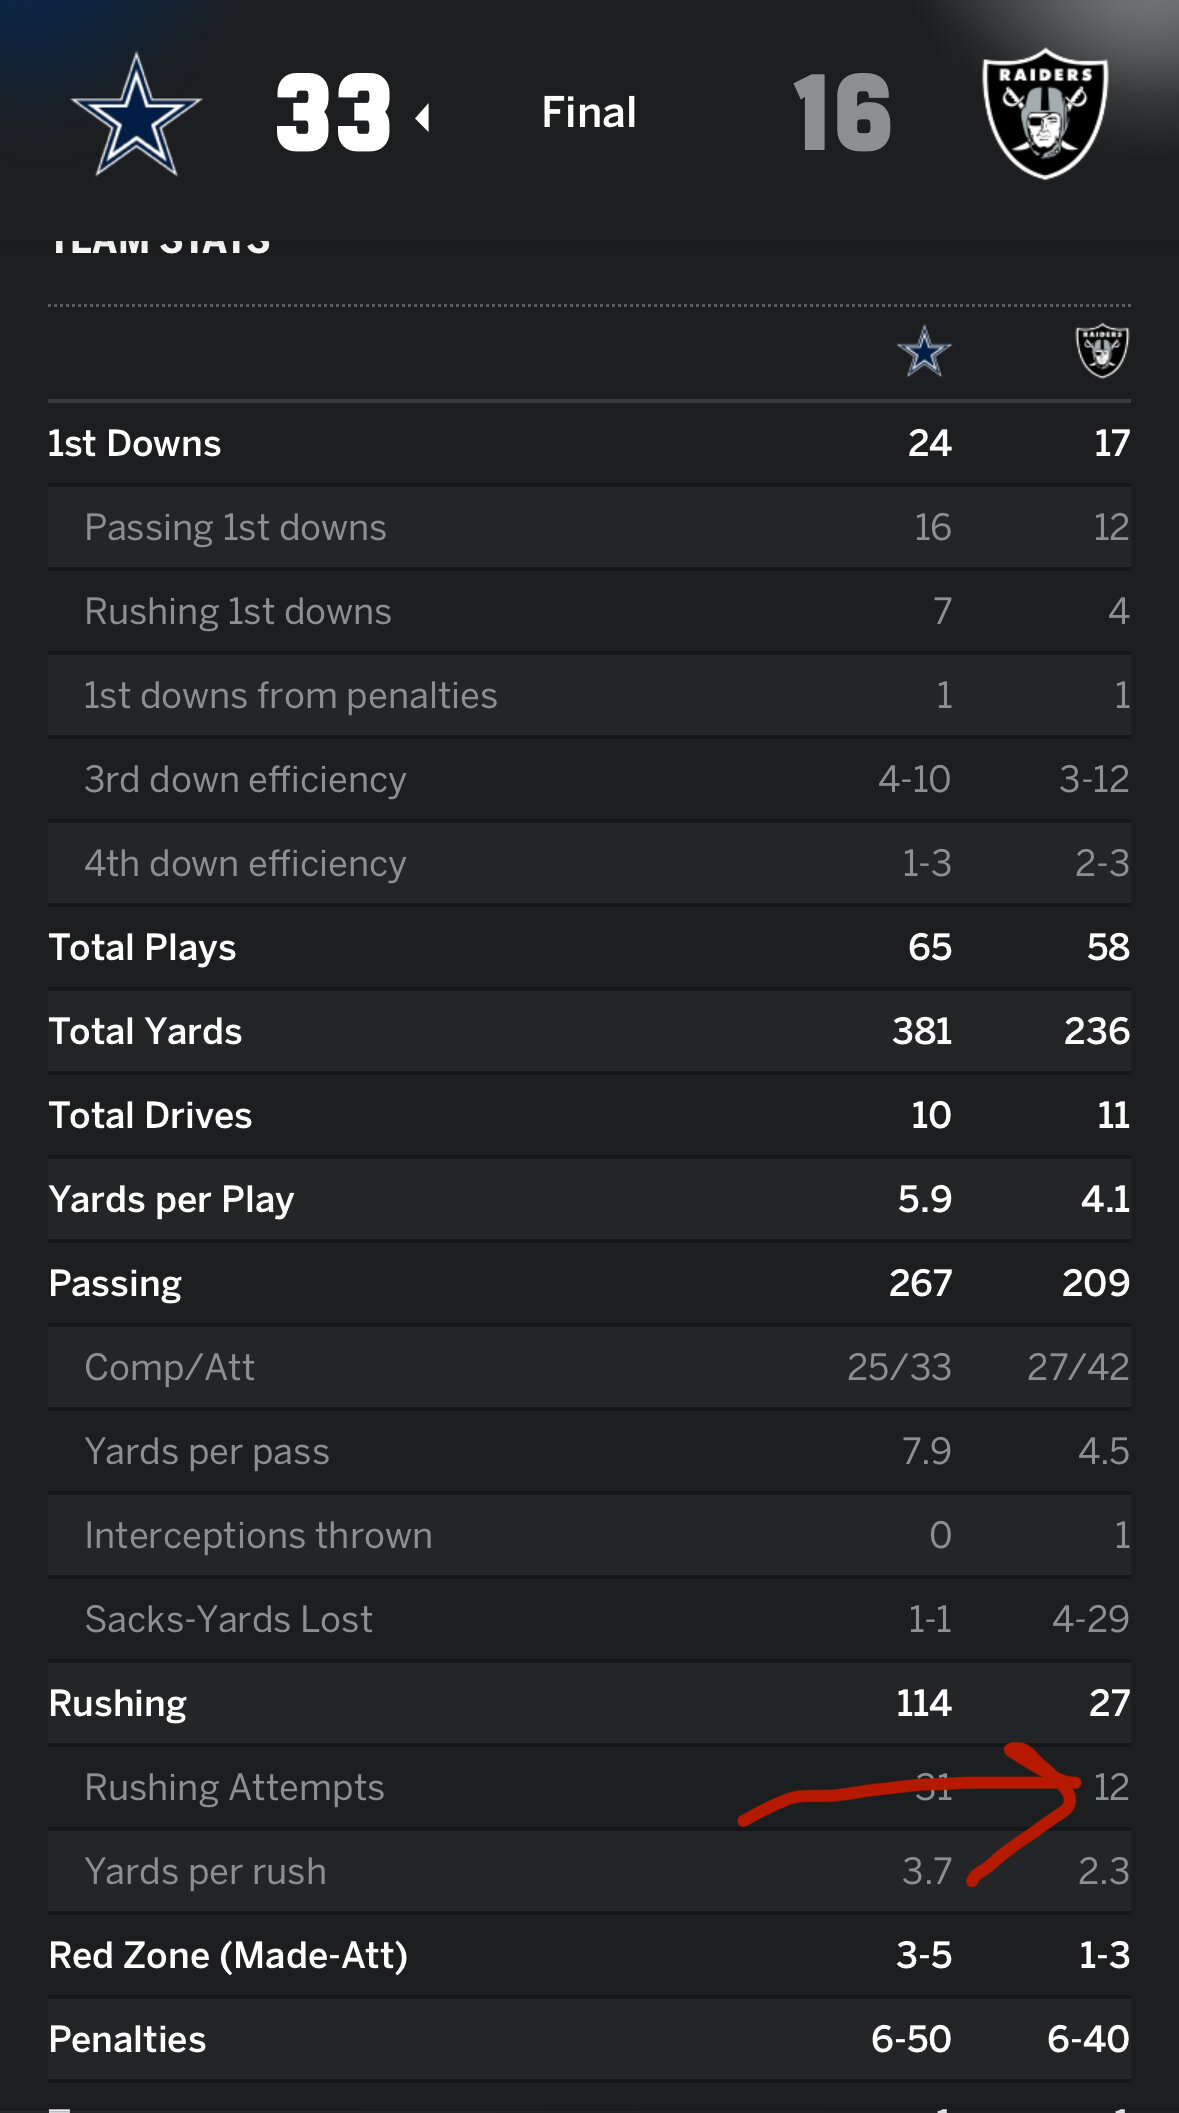Tap the "3rd down efficiency" label
Viewport: 1179px width, 2113px height.
coord(245,780)
